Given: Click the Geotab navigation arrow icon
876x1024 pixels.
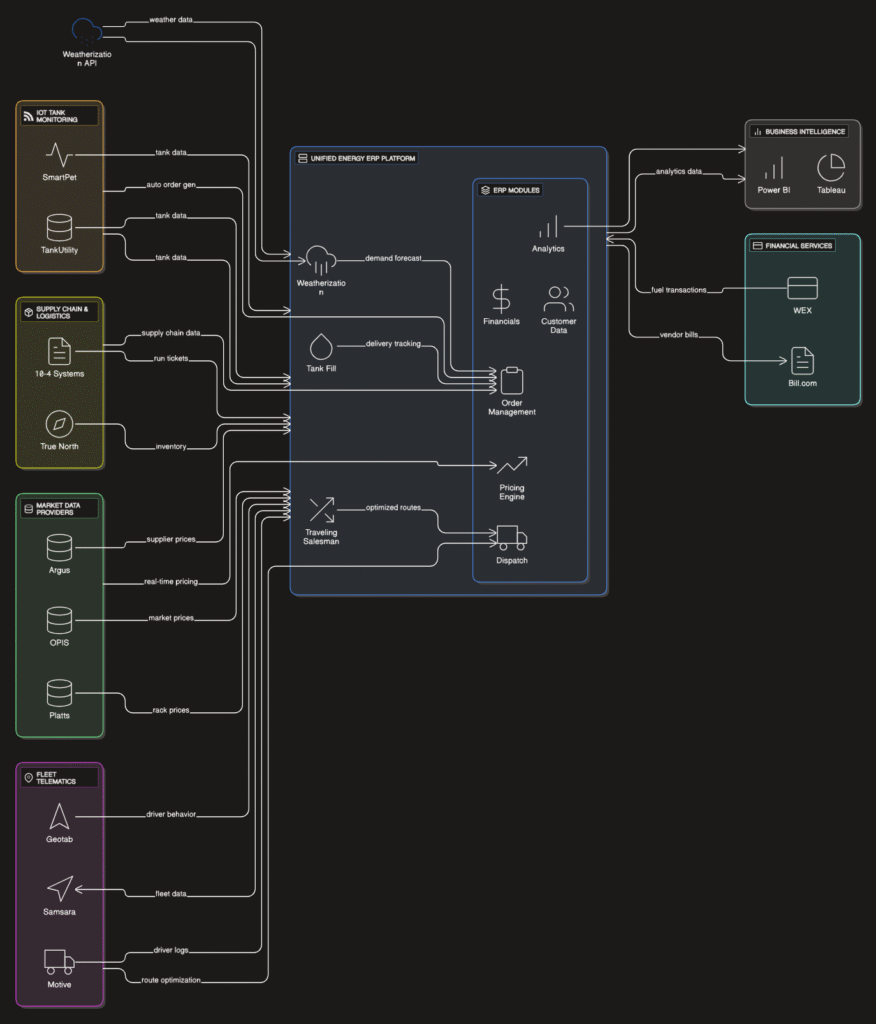Looking at the screenshot, I should 59,816.
